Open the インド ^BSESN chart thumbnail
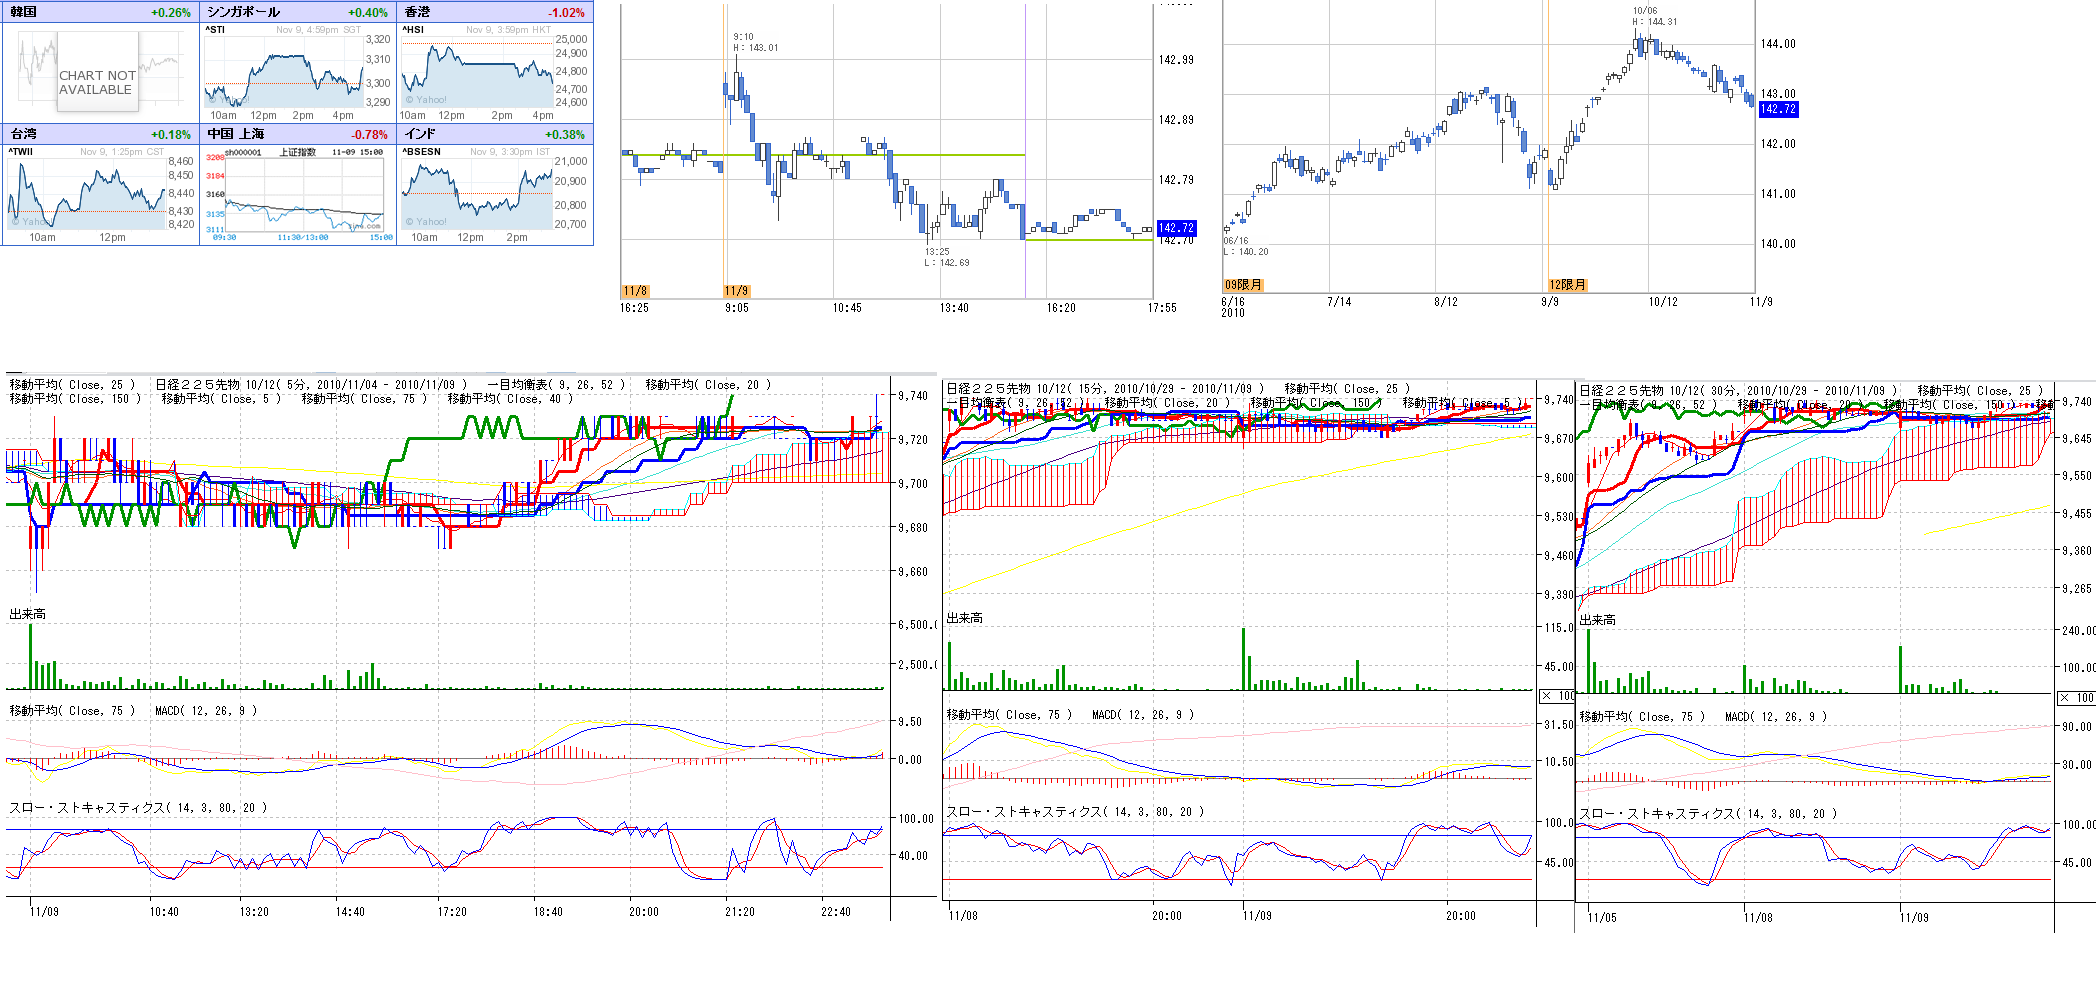This screenshot has width=2096, height=986. tap(478, 193)
